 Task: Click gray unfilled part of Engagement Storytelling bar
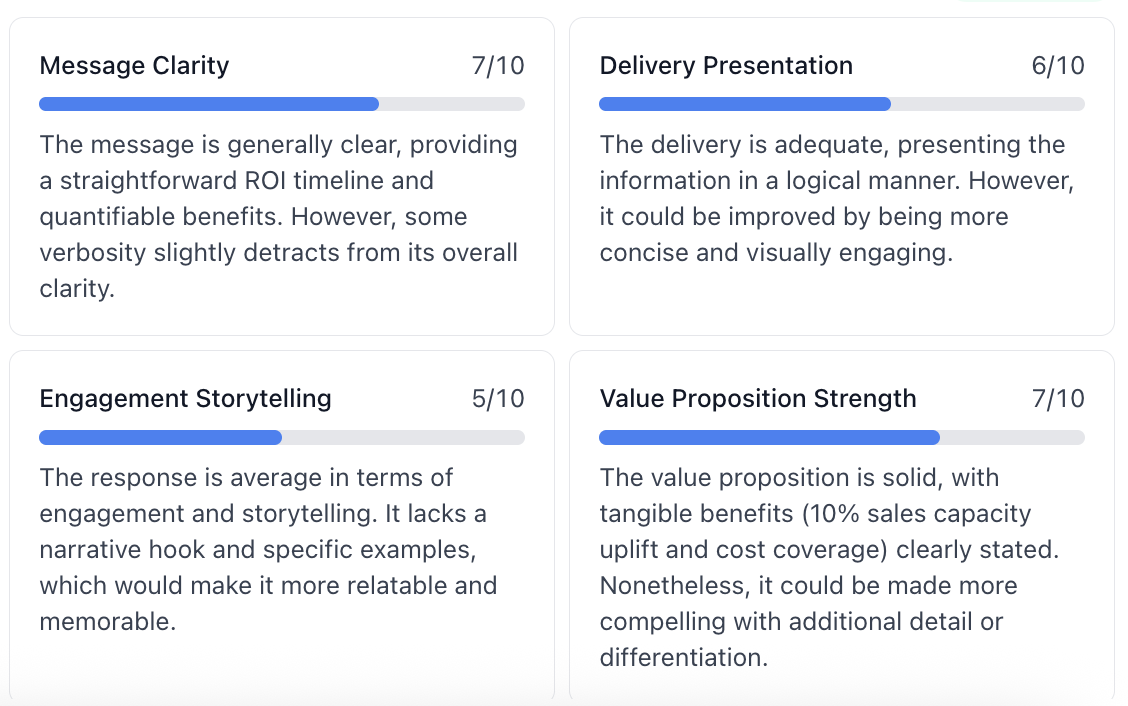point(403,437)
